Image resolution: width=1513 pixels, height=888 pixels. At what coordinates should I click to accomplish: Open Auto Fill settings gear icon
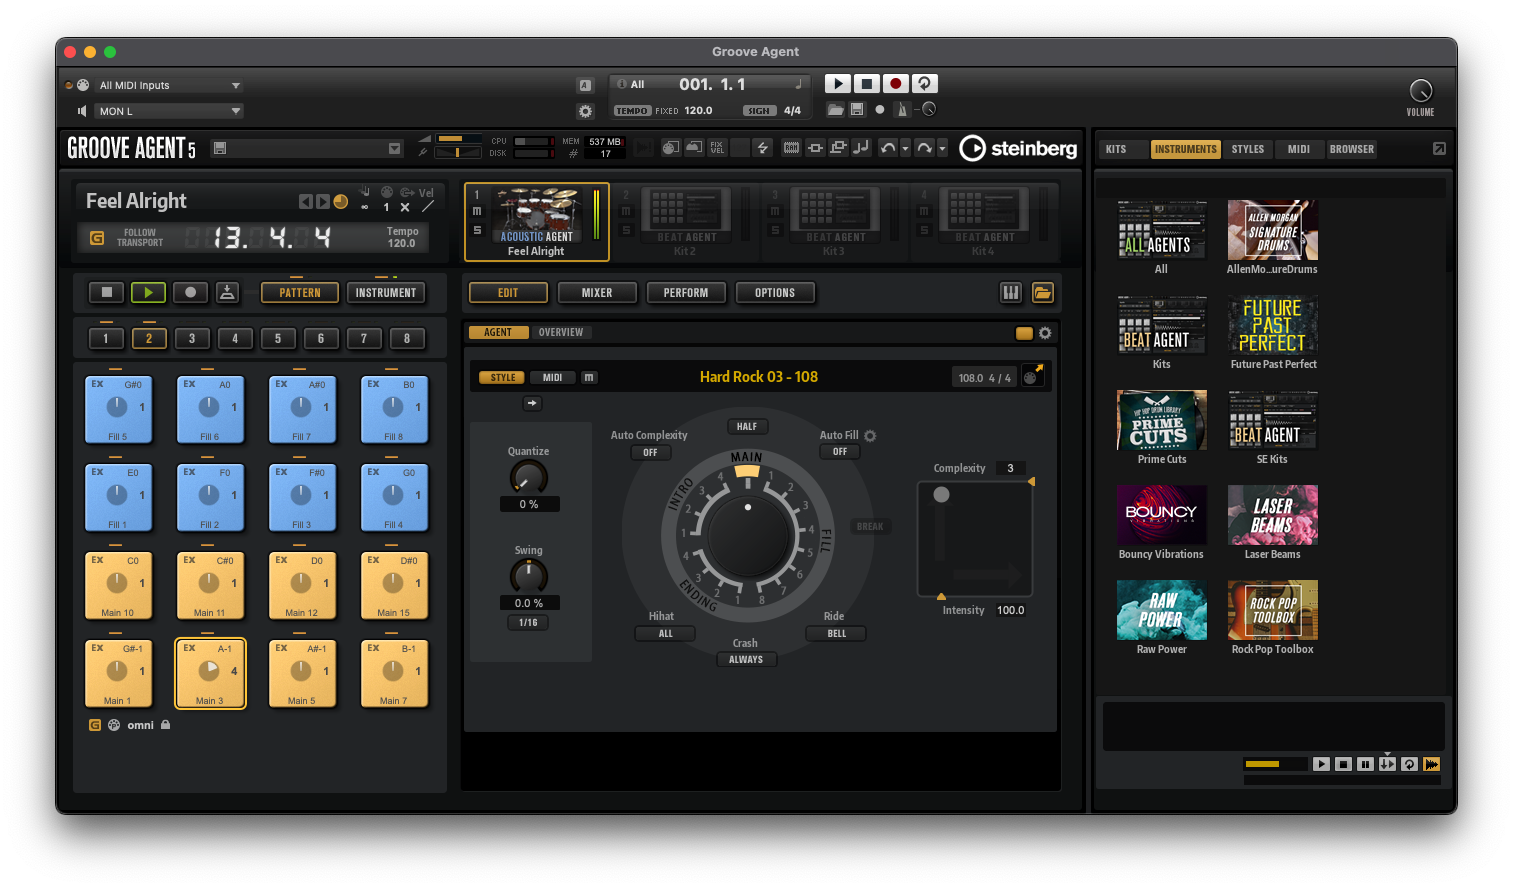pyautogui.click(x=870, y=436)
